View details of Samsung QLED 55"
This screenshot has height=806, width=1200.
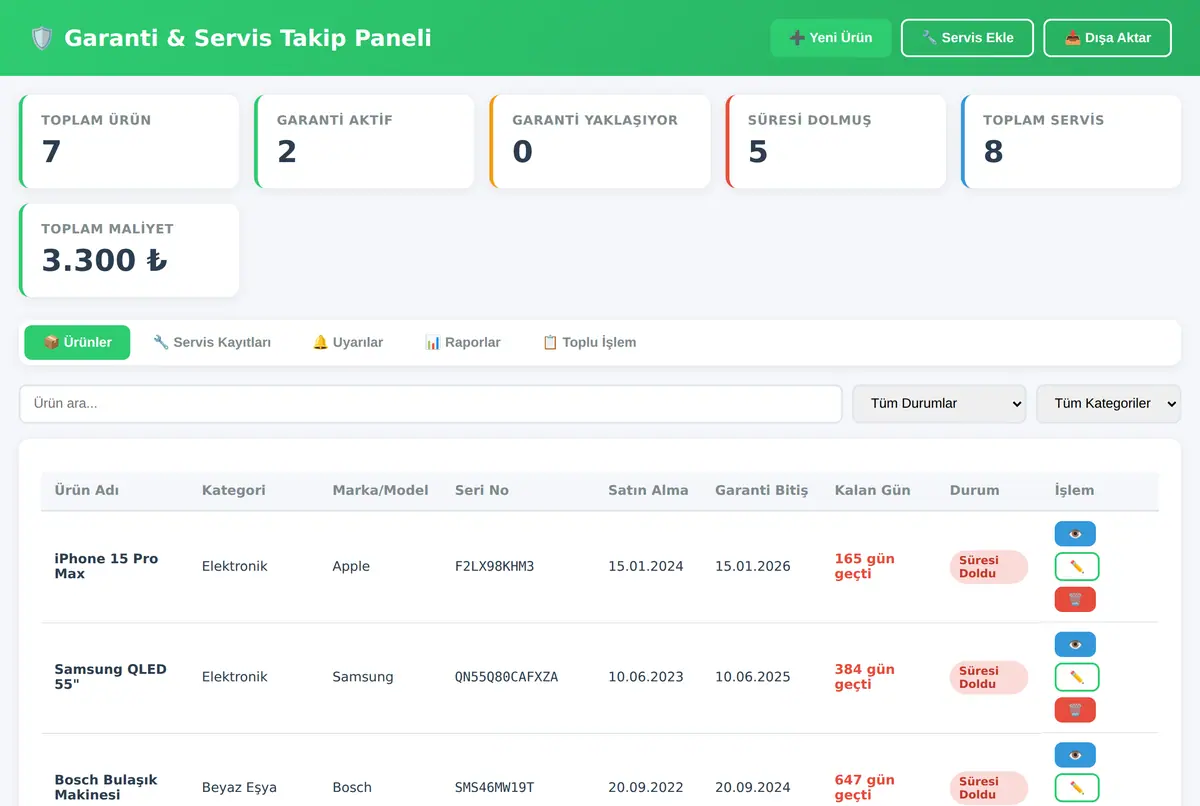click(1075, 644)
